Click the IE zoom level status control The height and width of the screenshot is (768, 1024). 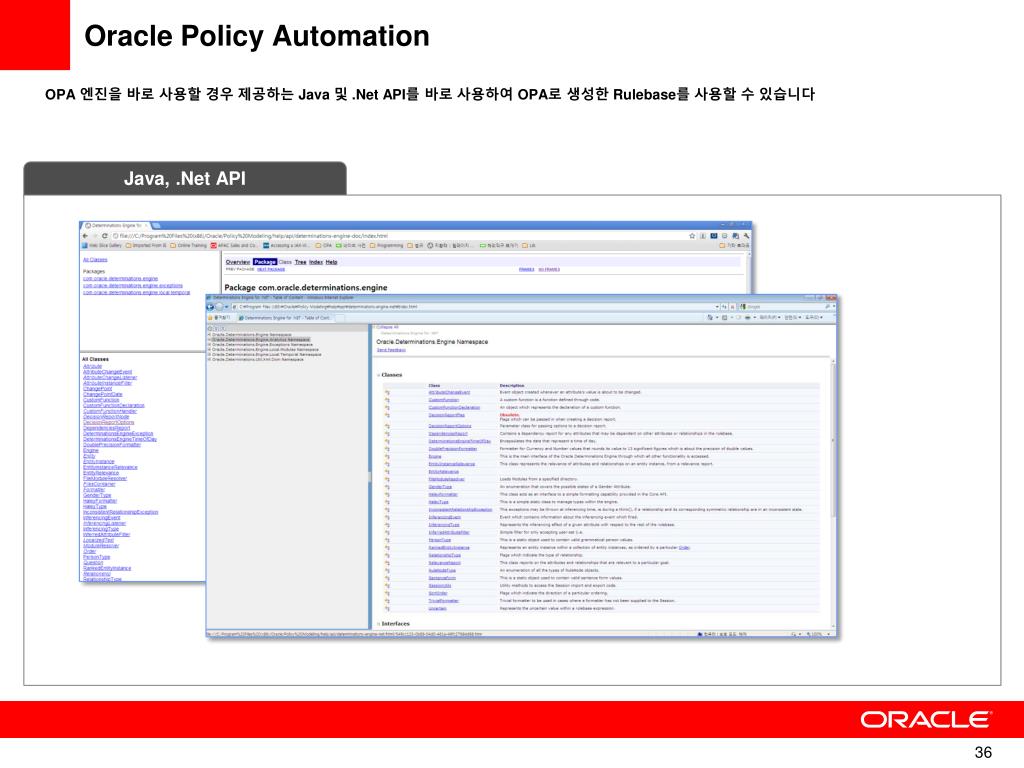coord(817,634)
